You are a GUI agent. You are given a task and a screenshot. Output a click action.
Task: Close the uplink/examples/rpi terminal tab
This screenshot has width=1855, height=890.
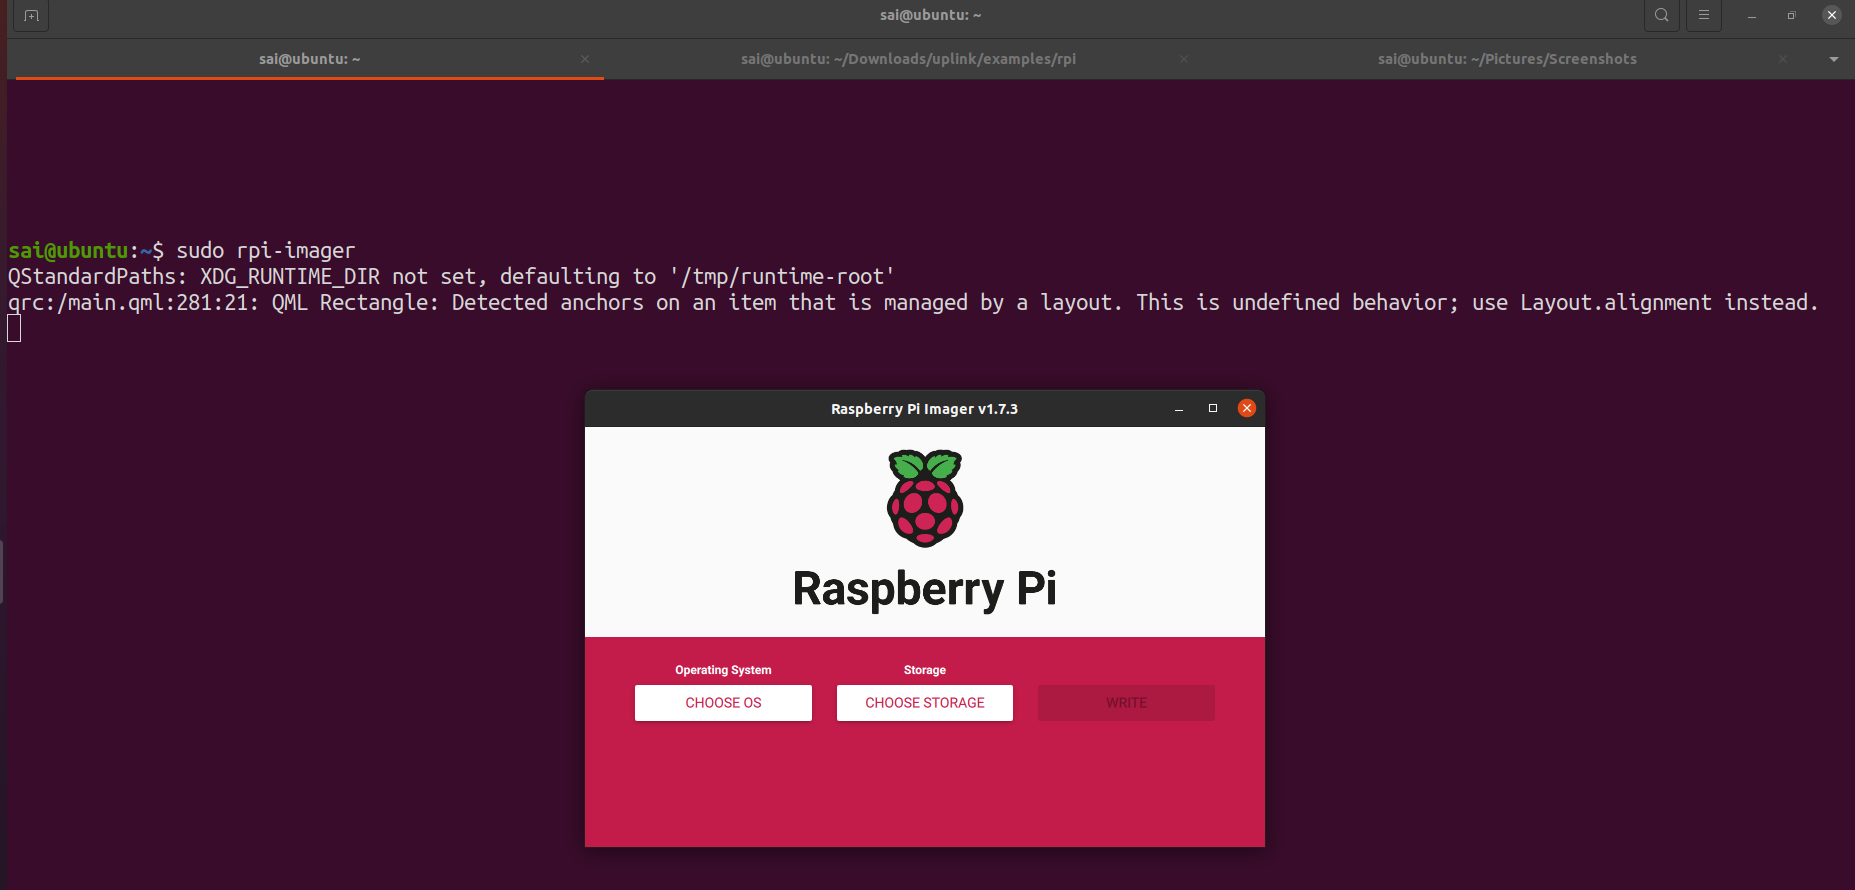(1184, 59)
